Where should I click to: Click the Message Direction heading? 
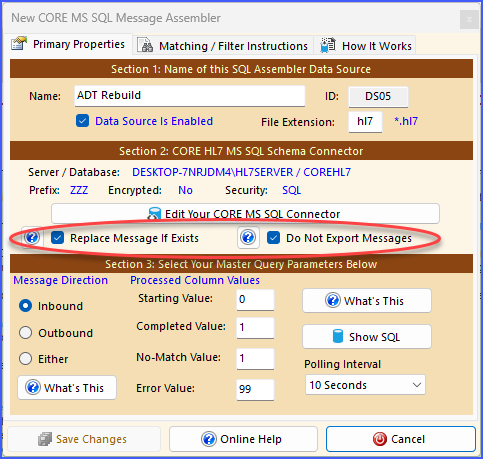(x=61, y=280)
